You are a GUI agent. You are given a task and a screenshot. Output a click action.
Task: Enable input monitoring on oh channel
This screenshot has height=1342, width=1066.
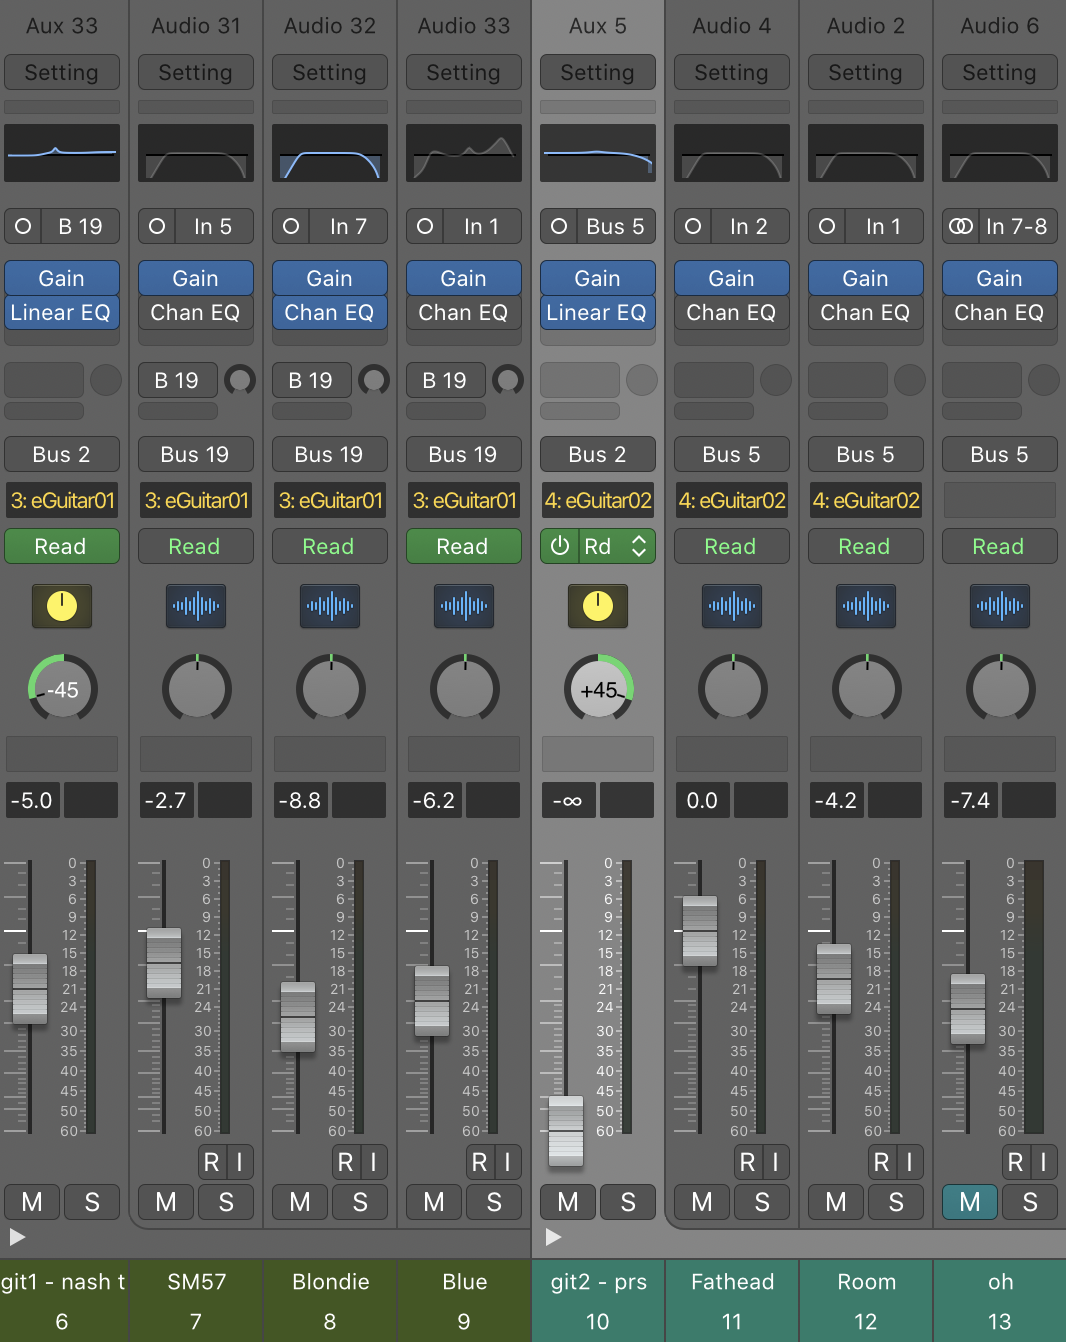pyautogui.click(x=1044, y=1162)
